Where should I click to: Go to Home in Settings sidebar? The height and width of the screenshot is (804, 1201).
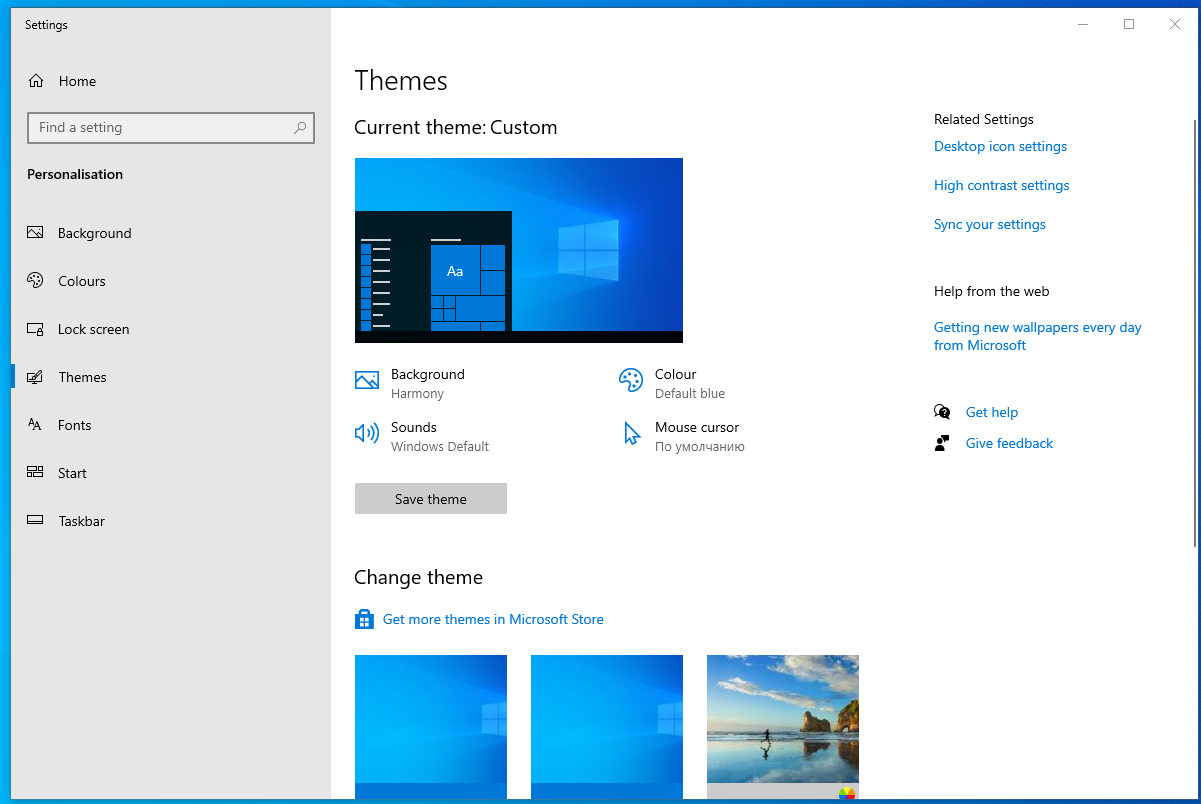[170, 81]
